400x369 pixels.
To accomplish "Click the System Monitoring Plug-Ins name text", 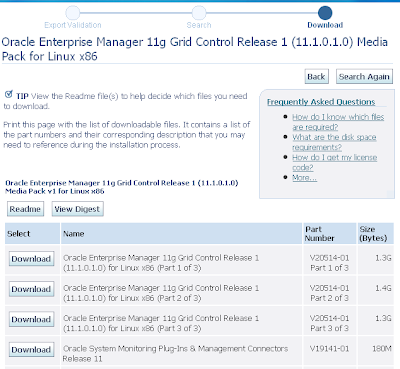I will (175, 354).
